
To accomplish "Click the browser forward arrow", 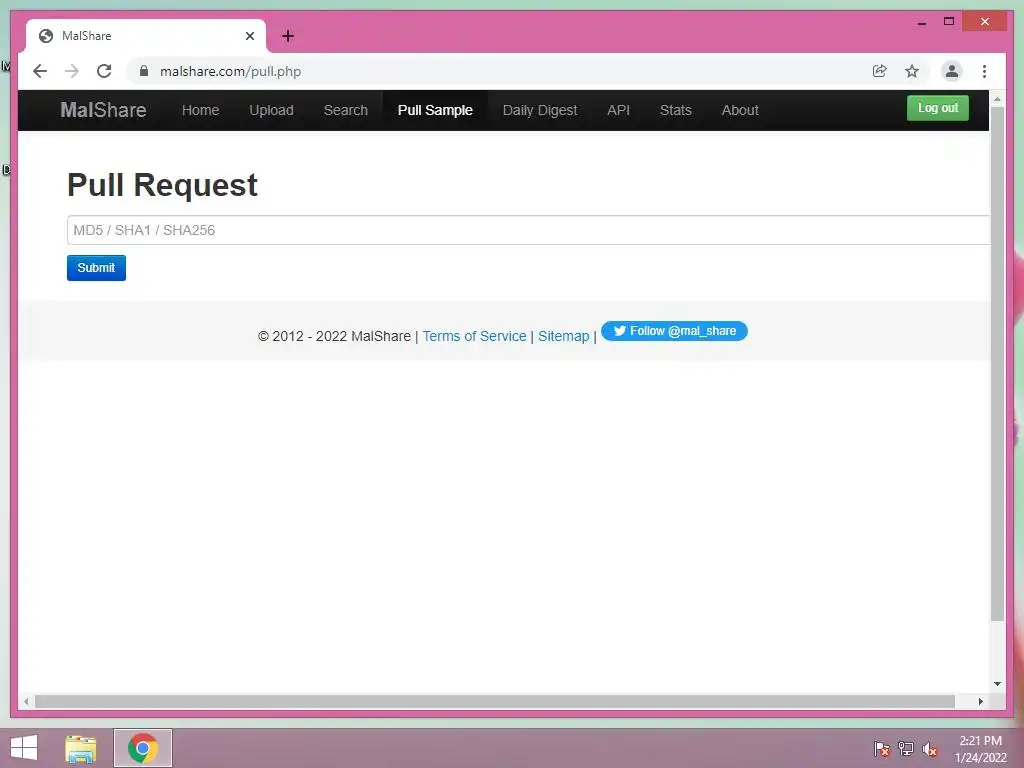I will [x=72, y=71].
